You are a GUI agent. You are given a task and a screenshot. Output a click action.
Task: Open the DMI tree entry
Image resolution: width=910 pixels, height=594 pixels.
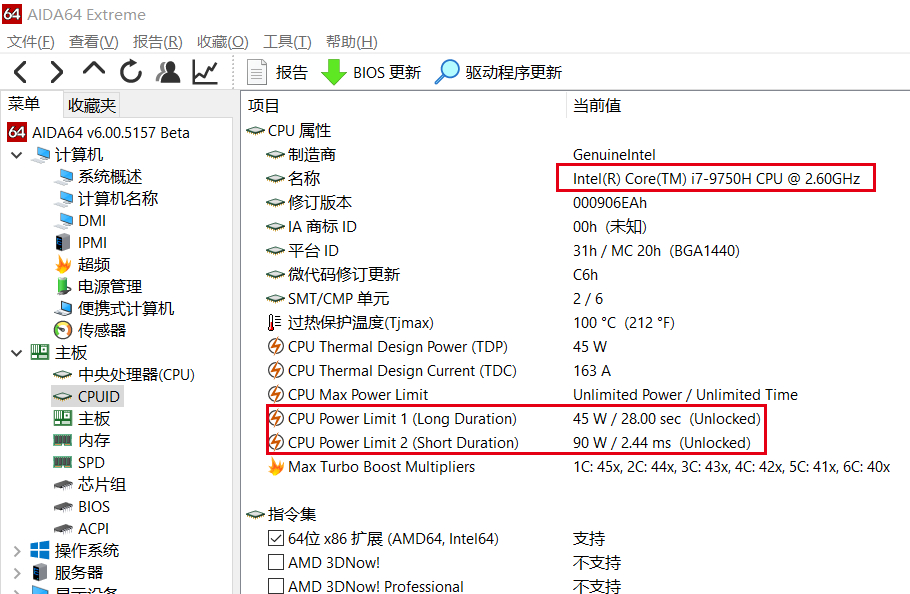[x=92, y=220]
